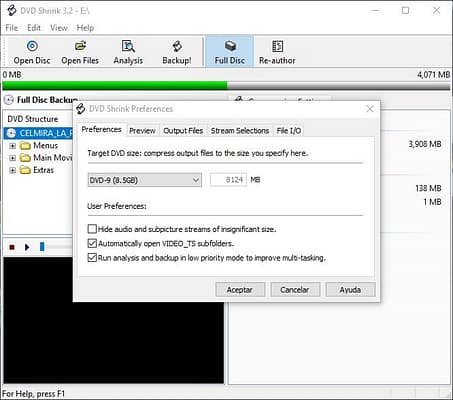Switch to Re-author mode
Screen dimensions: 453x400
[x=277, y=52]
